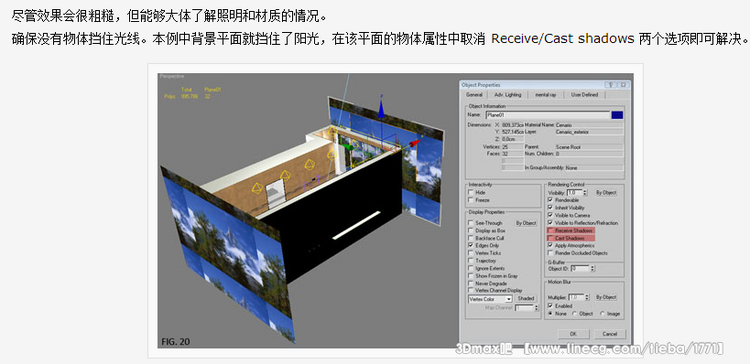Click the Object ID spinner arrows
Screen dimensions: 750x364
[x=593, y=269]
